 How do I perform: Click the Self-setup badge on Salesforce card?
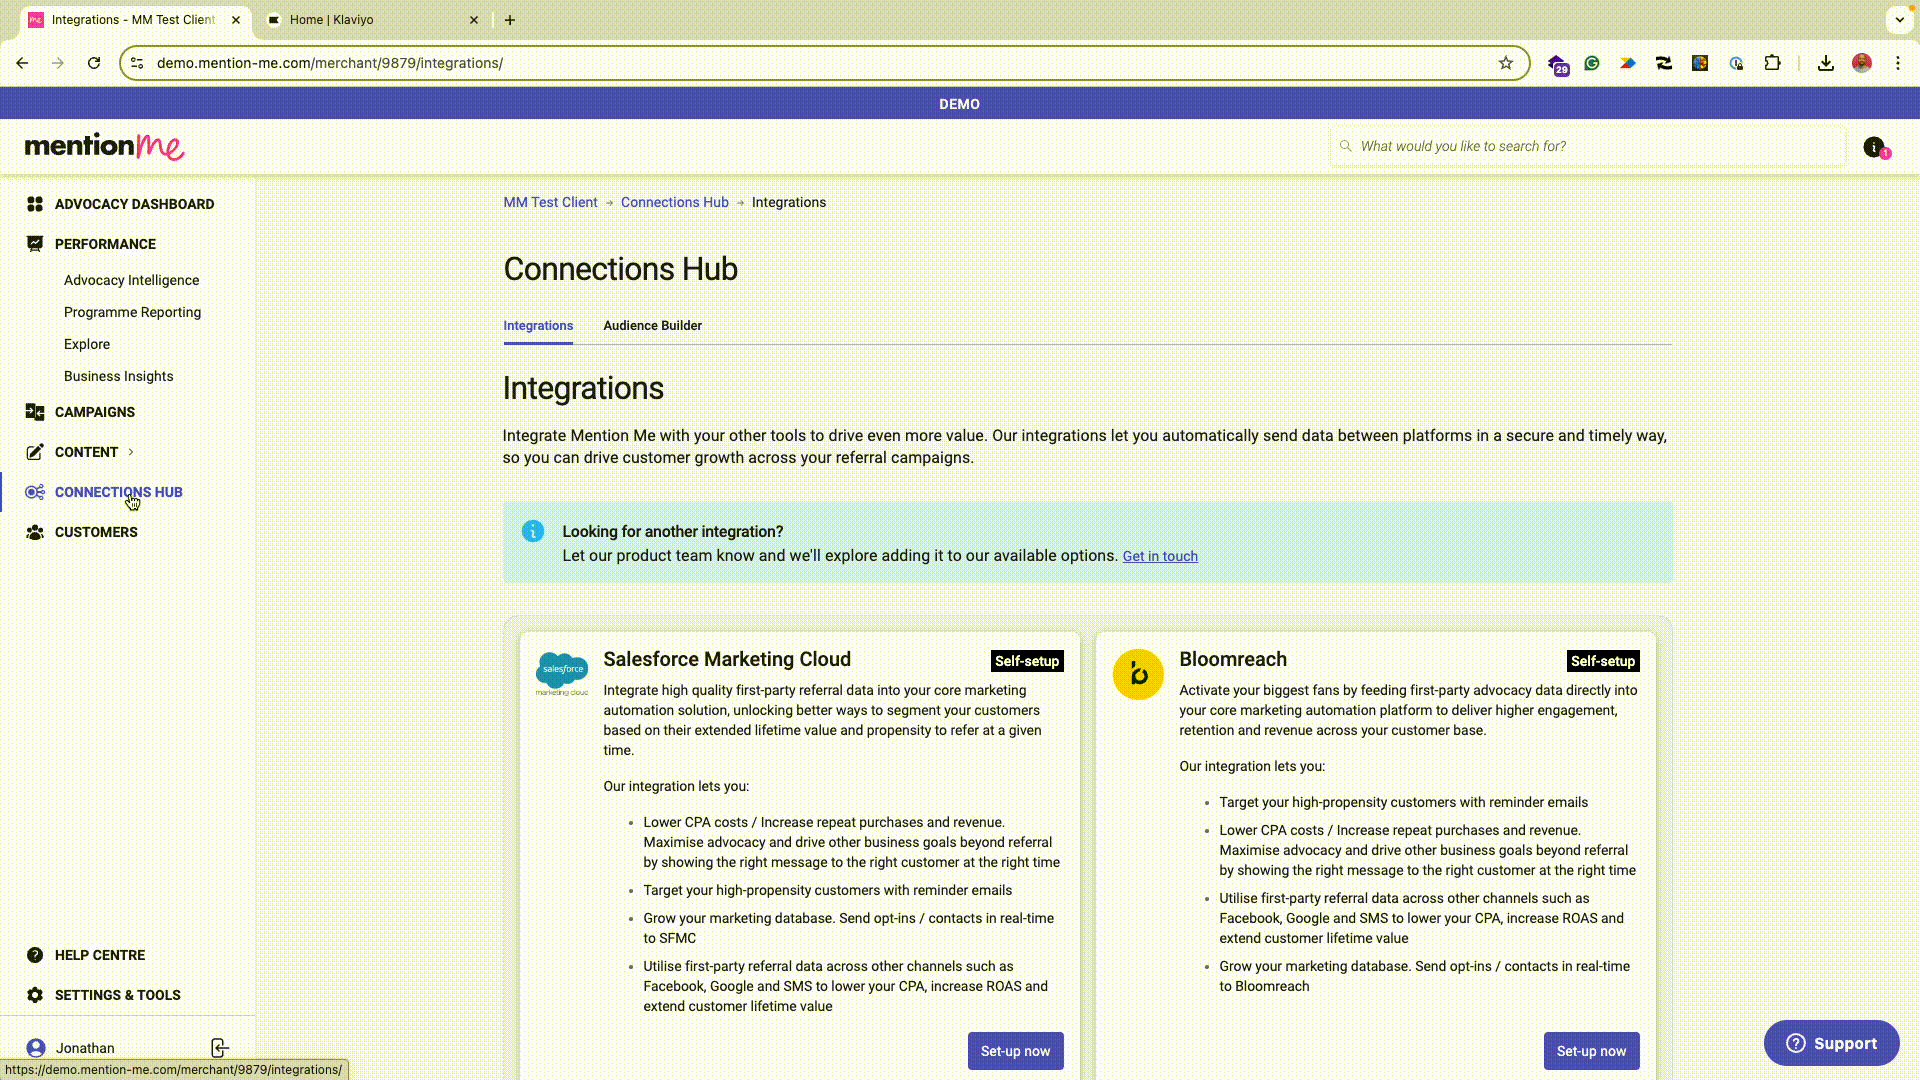point(1027,661)
